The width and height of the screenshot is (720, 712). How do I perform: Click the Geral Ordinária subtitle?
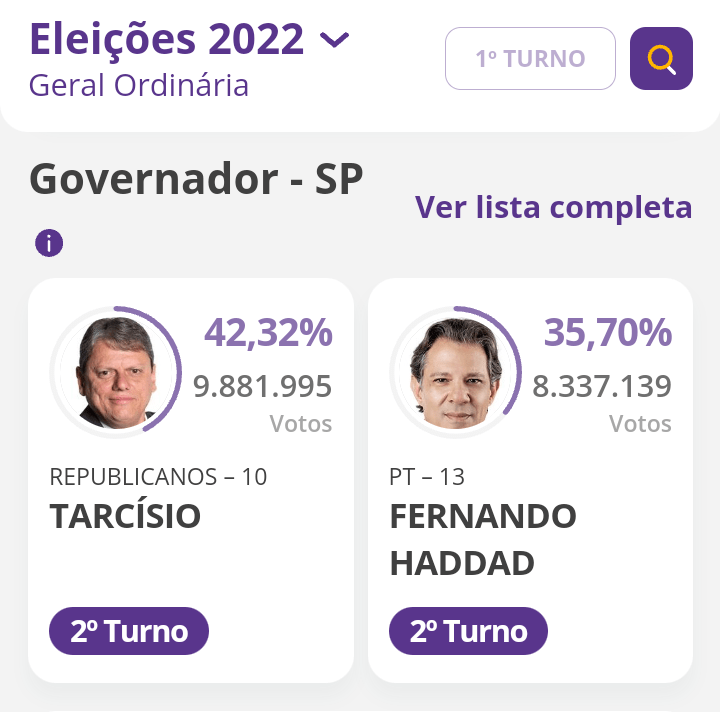[x=139, y=85]
